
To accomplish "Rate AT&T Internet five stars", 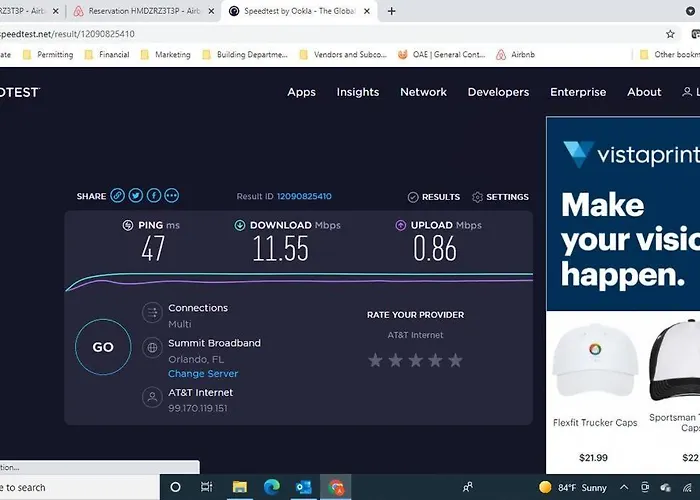I will tap(455, 360).
